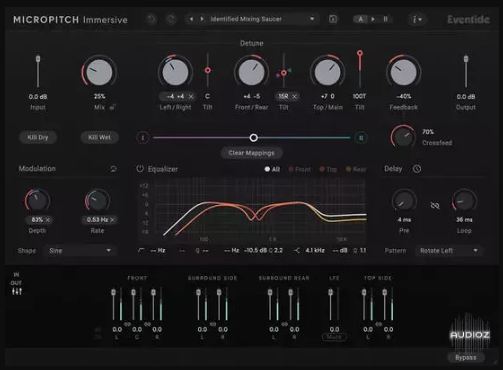
Task: Click the Pre delay knob
Action: (404, 201)
